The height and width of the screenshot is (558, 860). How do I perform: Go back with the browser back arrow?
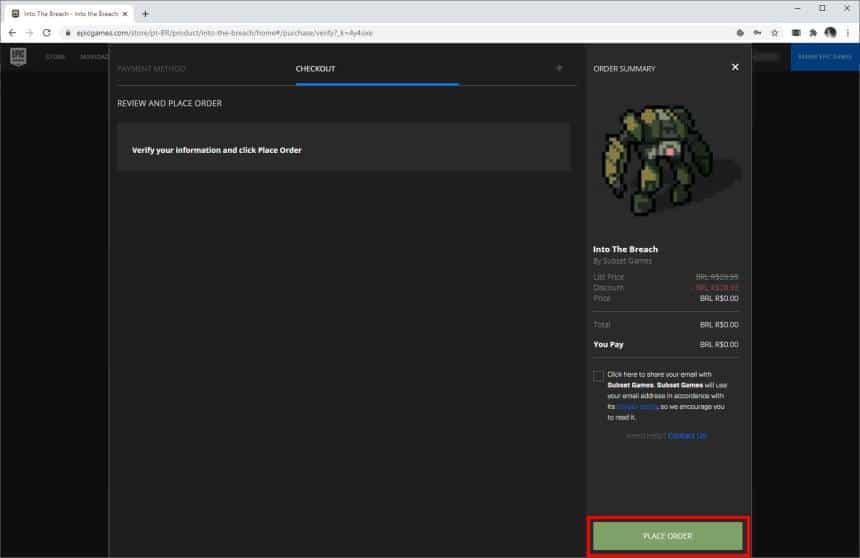click(x=12, y=33)
